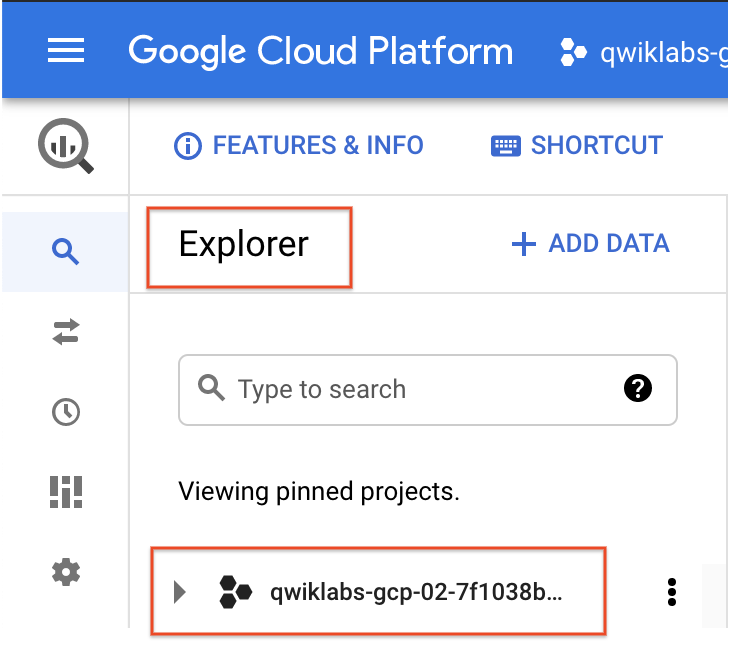
Task: Click the Type to search field
Action: pyautogui.click(x=410, y=389)
